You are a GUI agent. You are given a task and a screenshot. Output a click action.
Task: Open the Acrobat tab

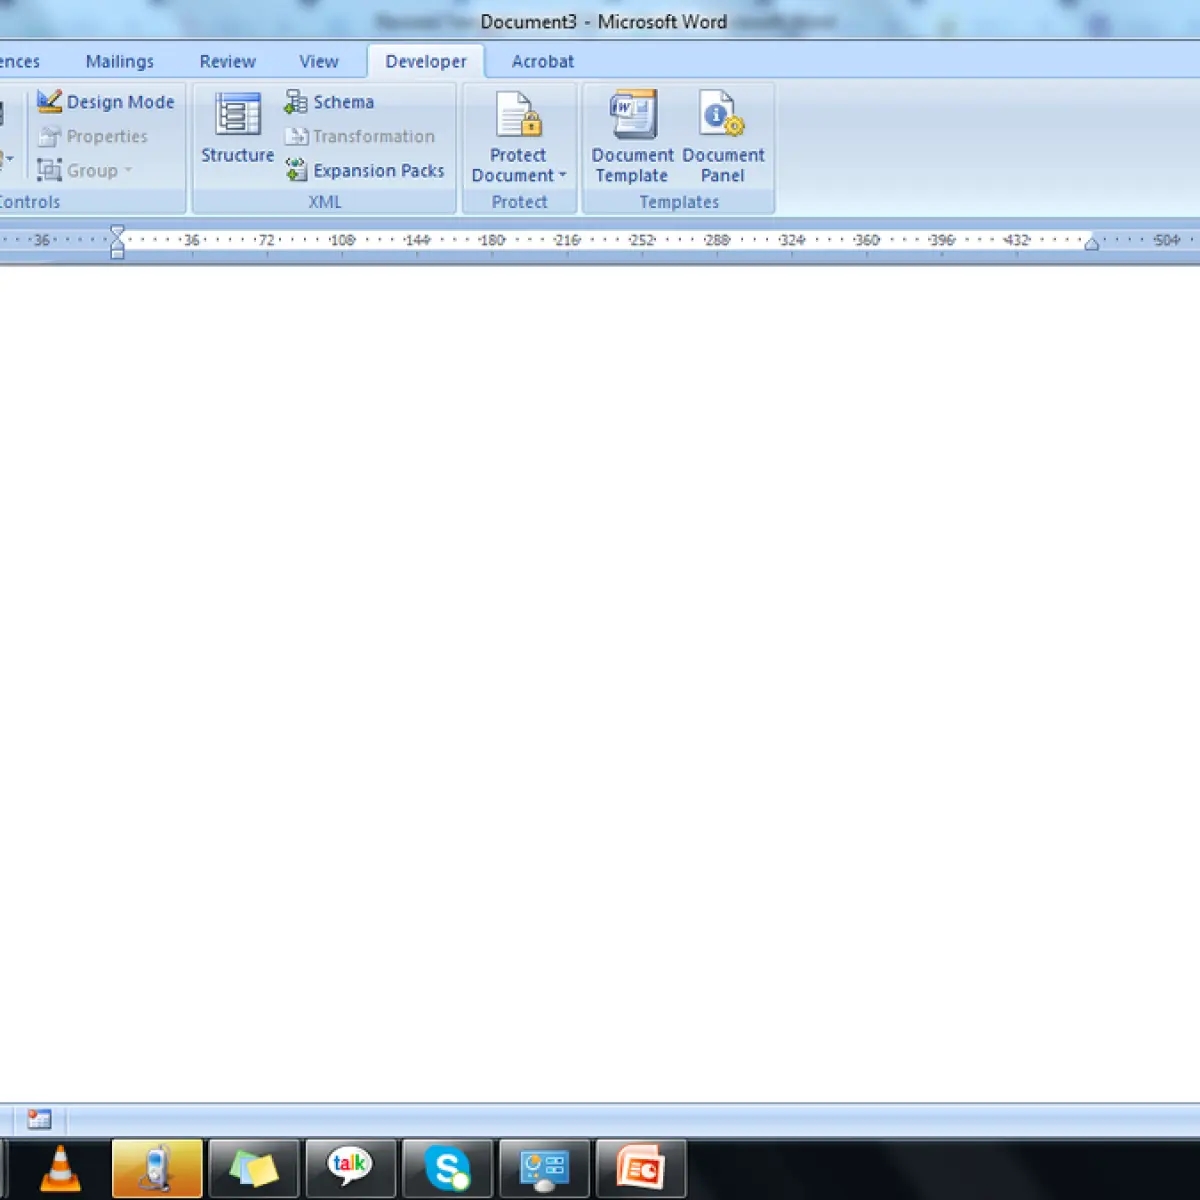click(543, 61)
